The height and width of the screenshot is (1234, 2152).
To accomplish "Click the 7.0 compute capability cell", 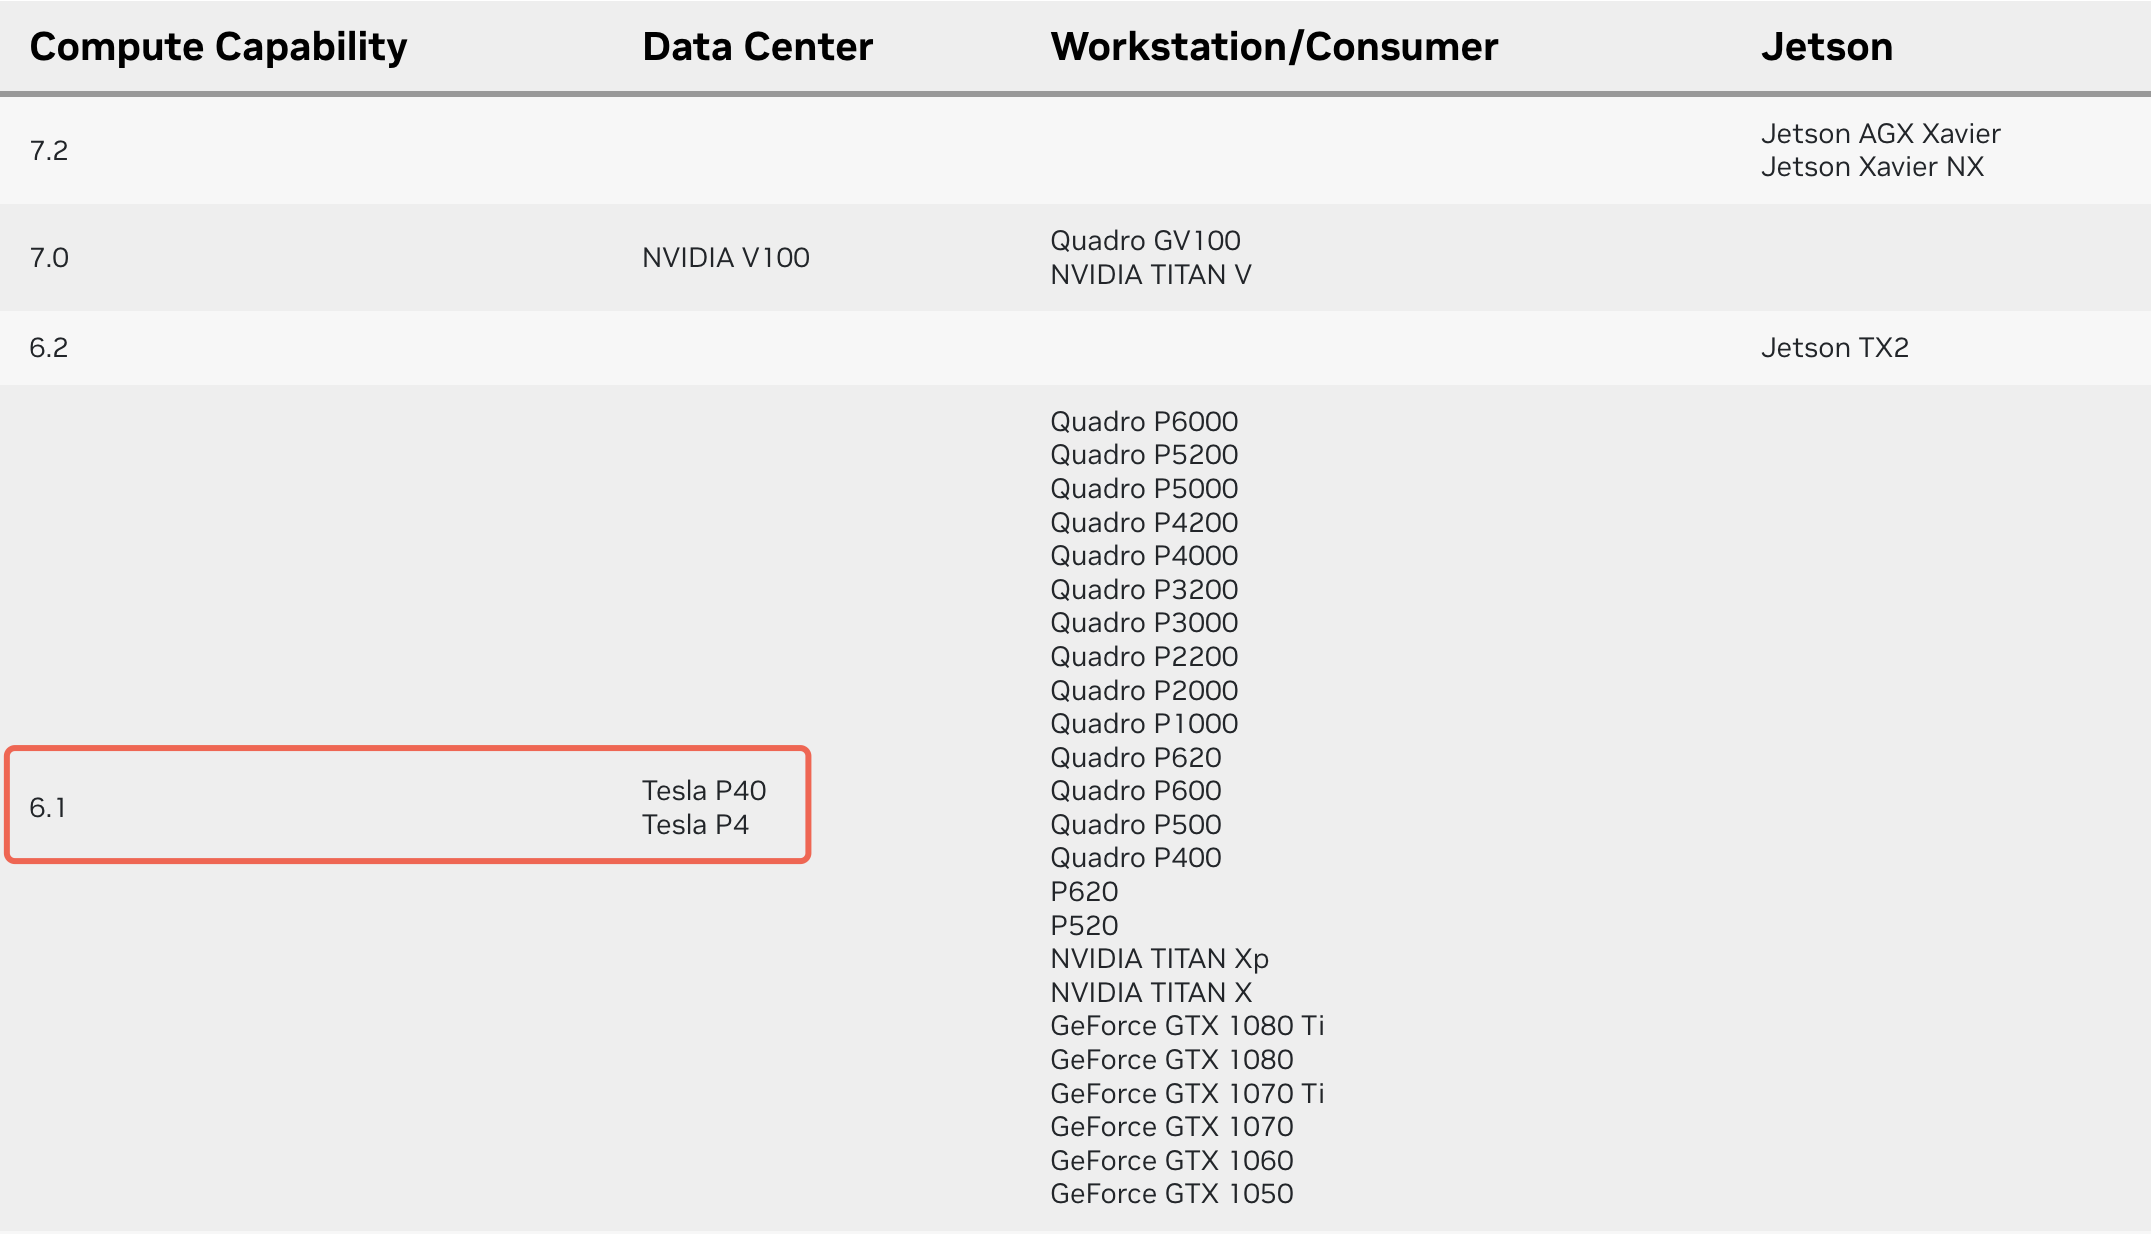I will coord(49,257).
